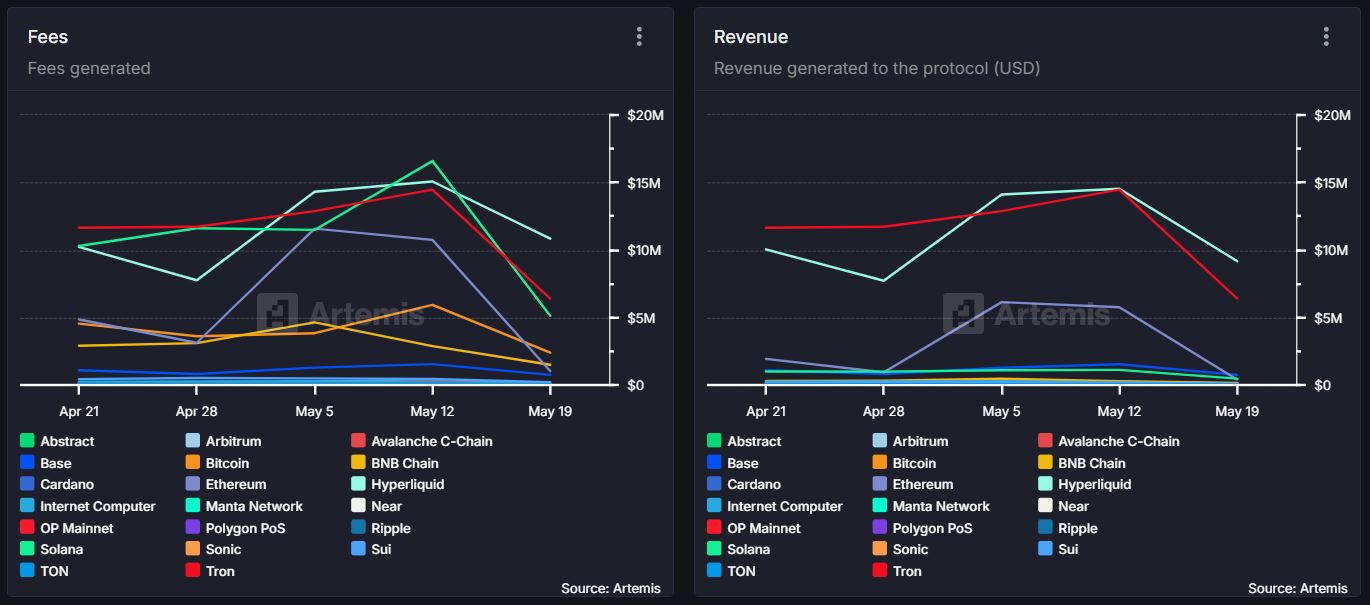
Task: Toggle Manta Network in Revenue legend
Action: point(931,506)
